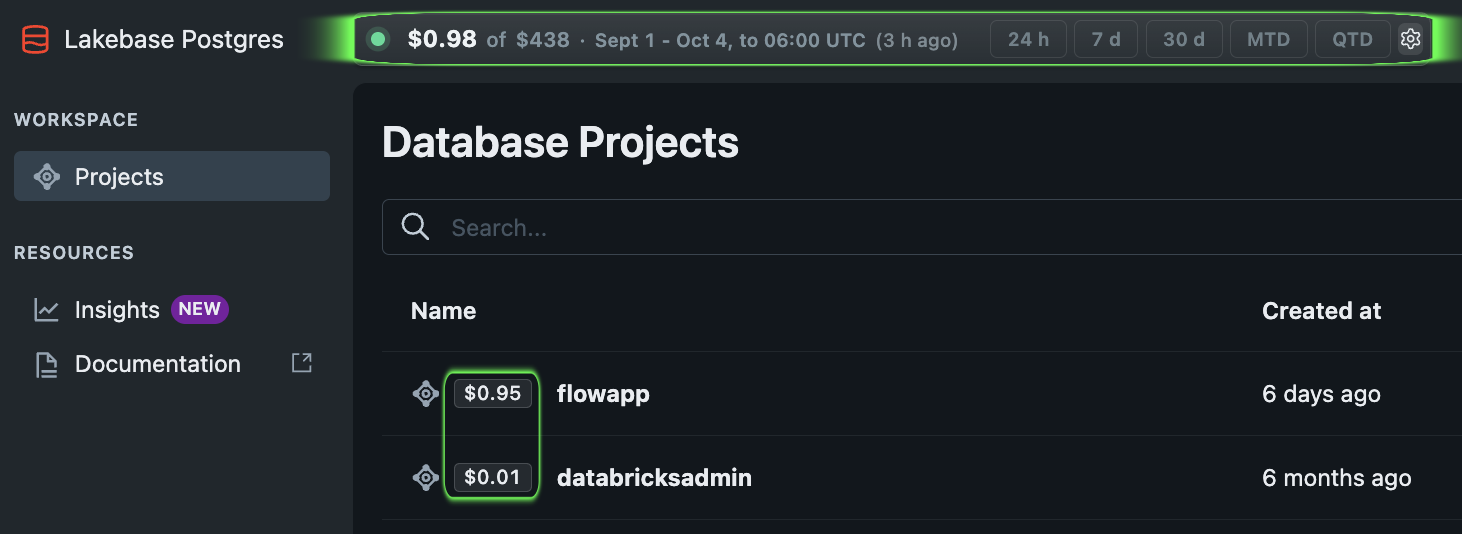Click the project icon in flowapp row
This screenshot has height=534, width=1462.
point(426,394)
